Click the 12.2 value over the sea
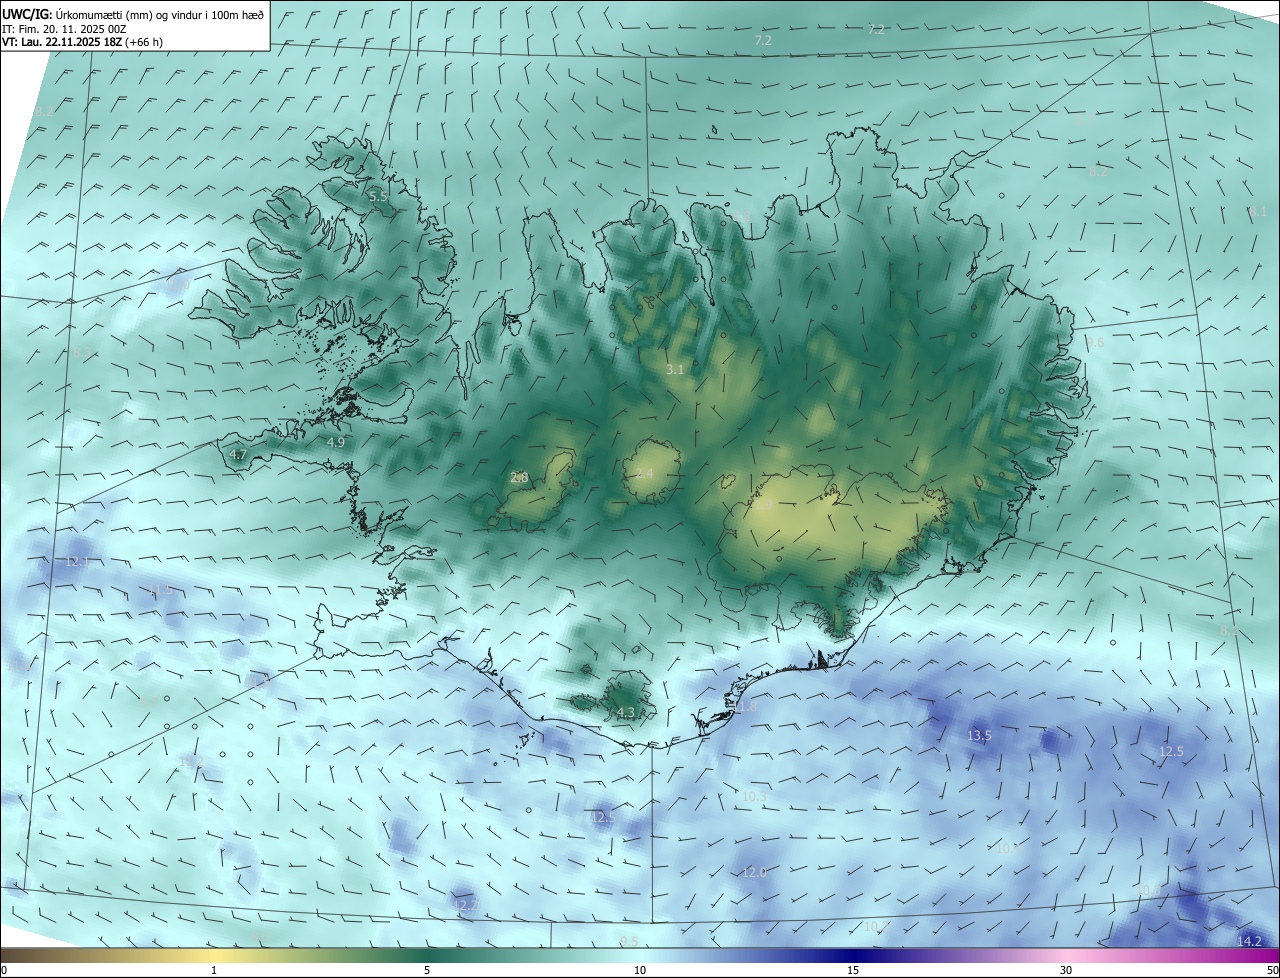Screen dimensions: 1280x978 tap(466, 905)
